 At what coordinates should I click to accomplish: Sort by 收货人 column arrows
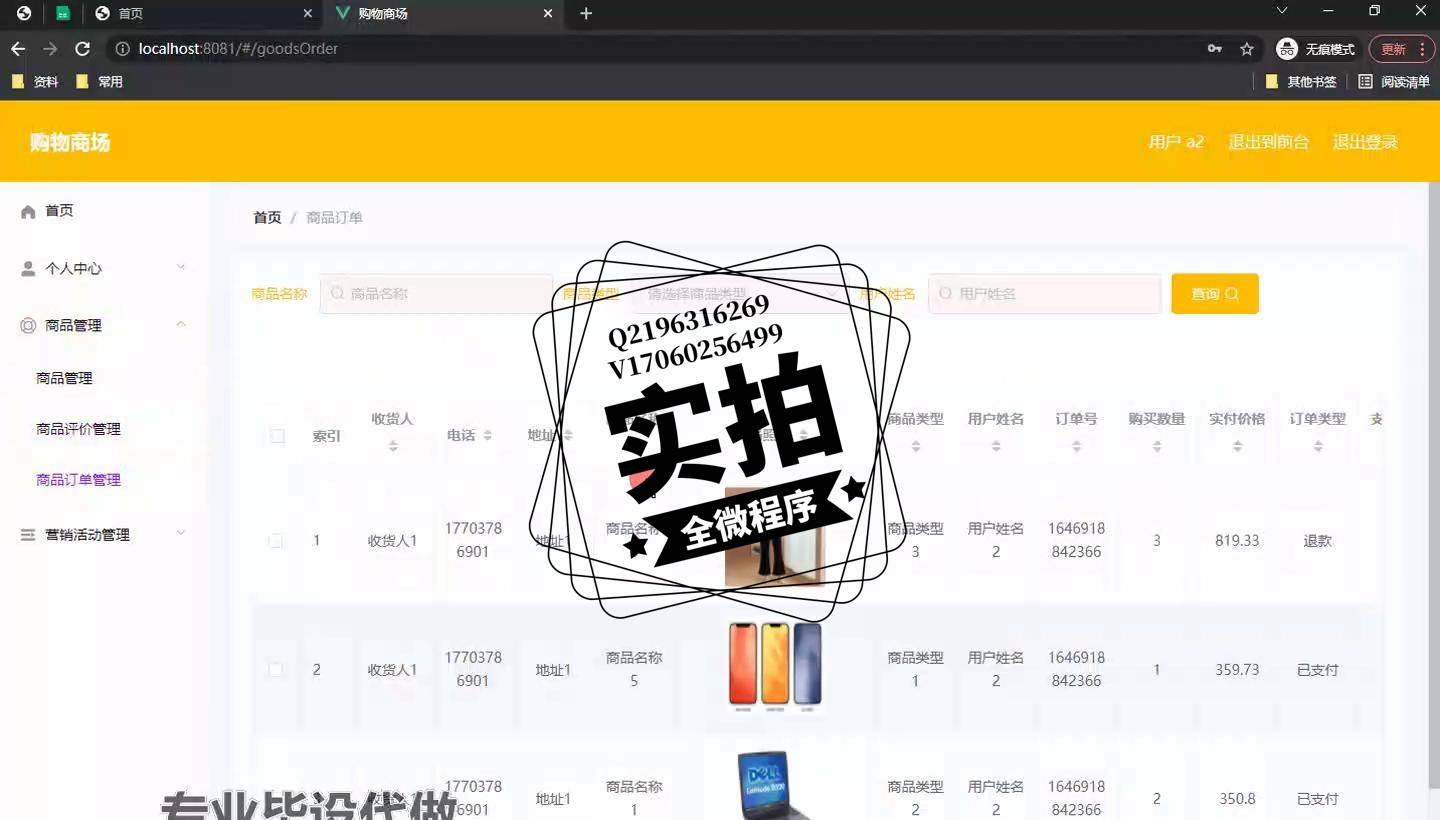tap(393, 446)
